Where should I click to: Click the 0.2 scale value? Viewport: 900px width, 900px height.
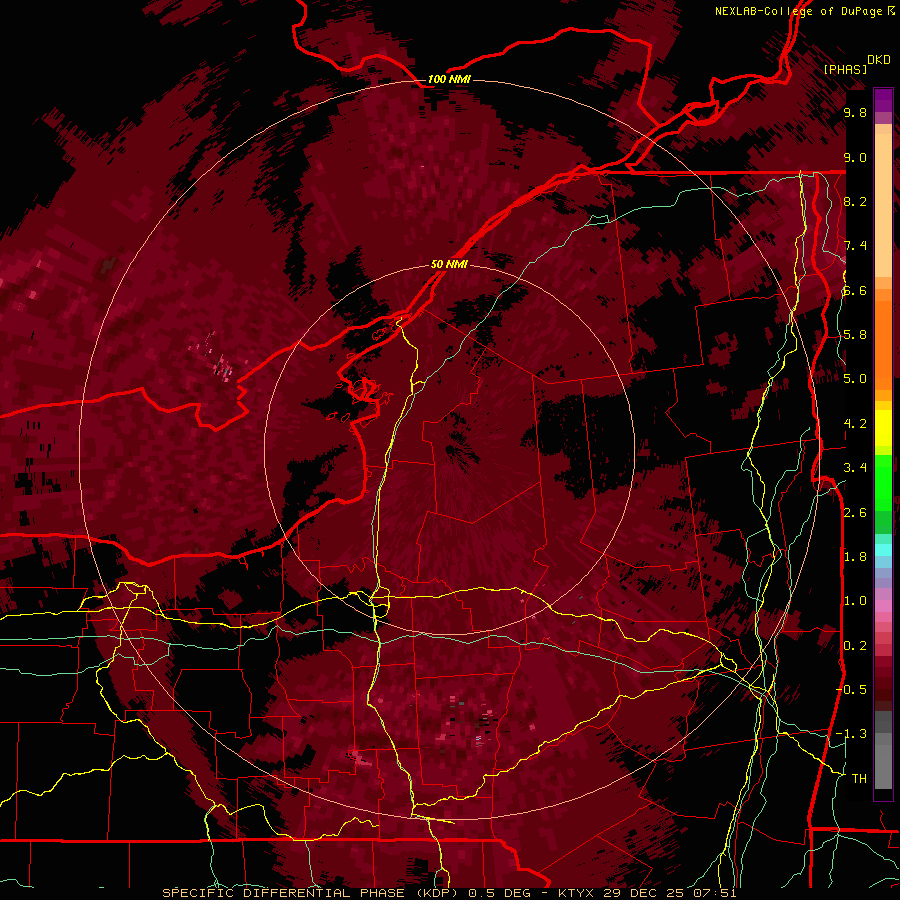pyautogui.click(x=855, y=646)
